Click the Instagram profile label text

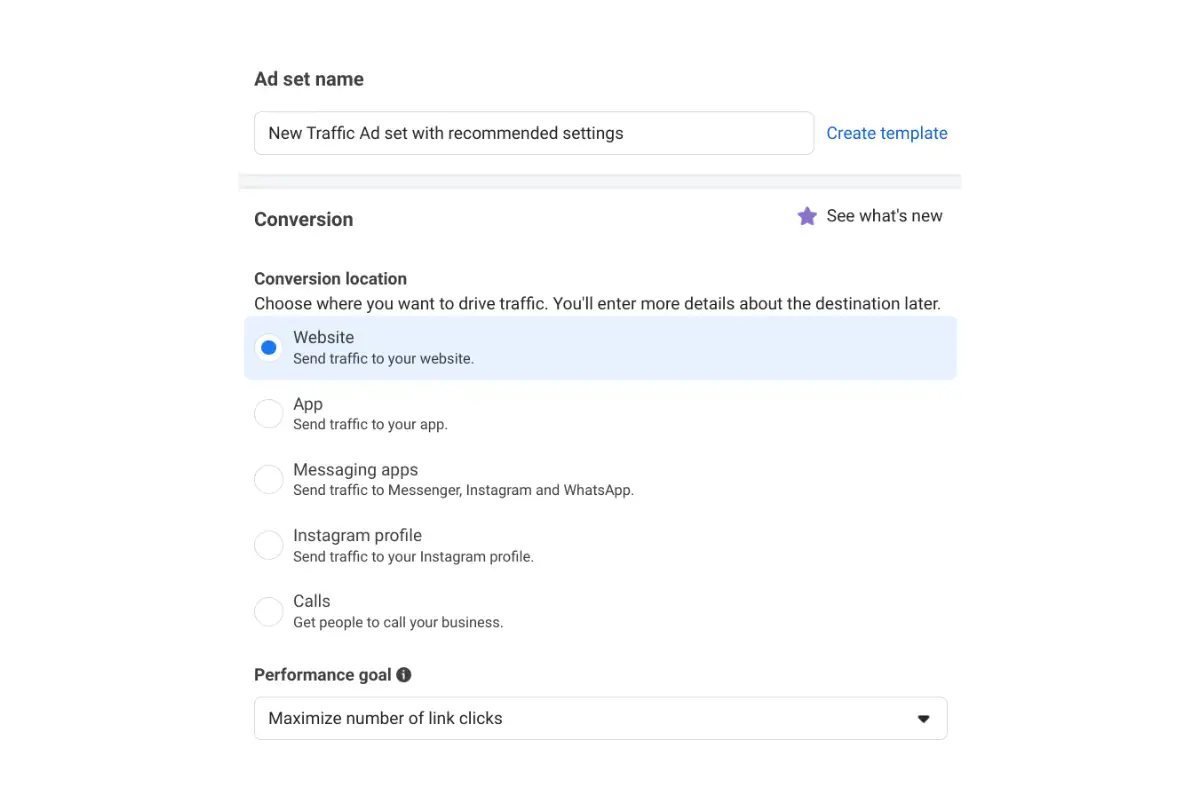click(357, 535)
